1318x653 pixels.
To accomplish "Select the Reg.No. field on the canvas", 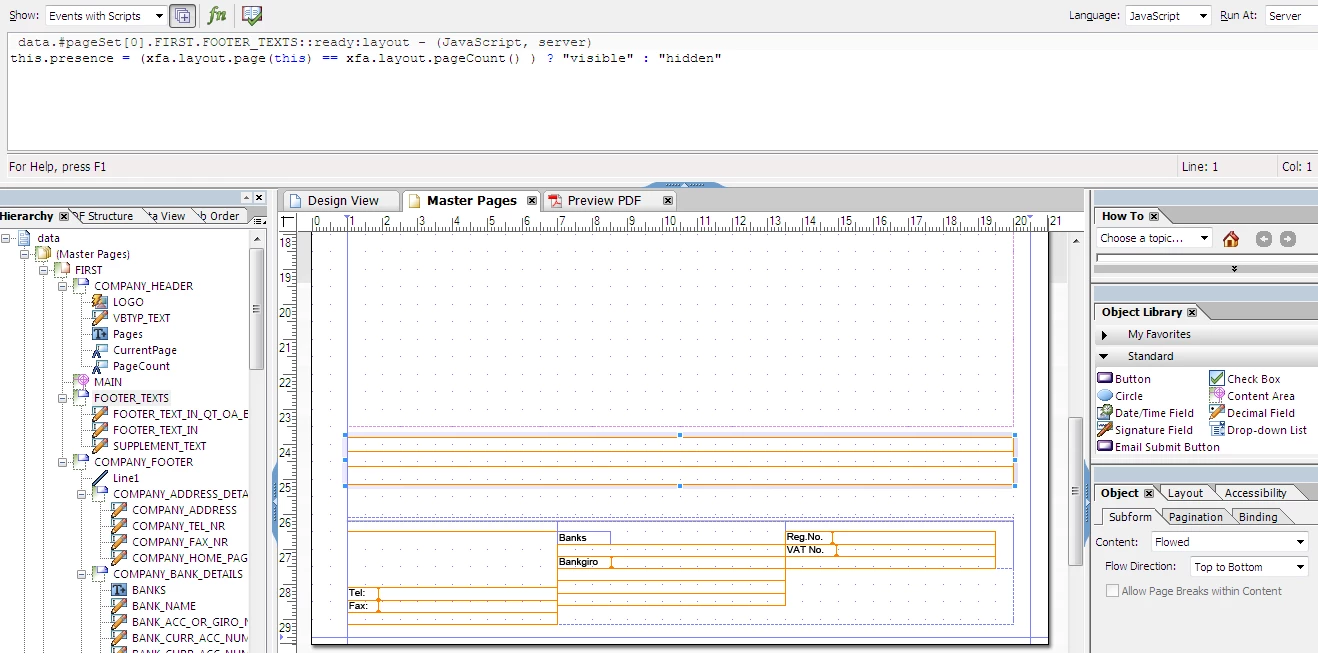I will coord(890,537).
